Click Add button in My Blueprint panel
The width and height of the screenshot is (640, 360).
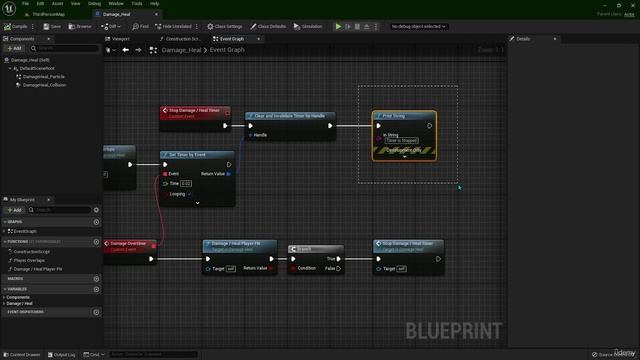click(14, 210)
